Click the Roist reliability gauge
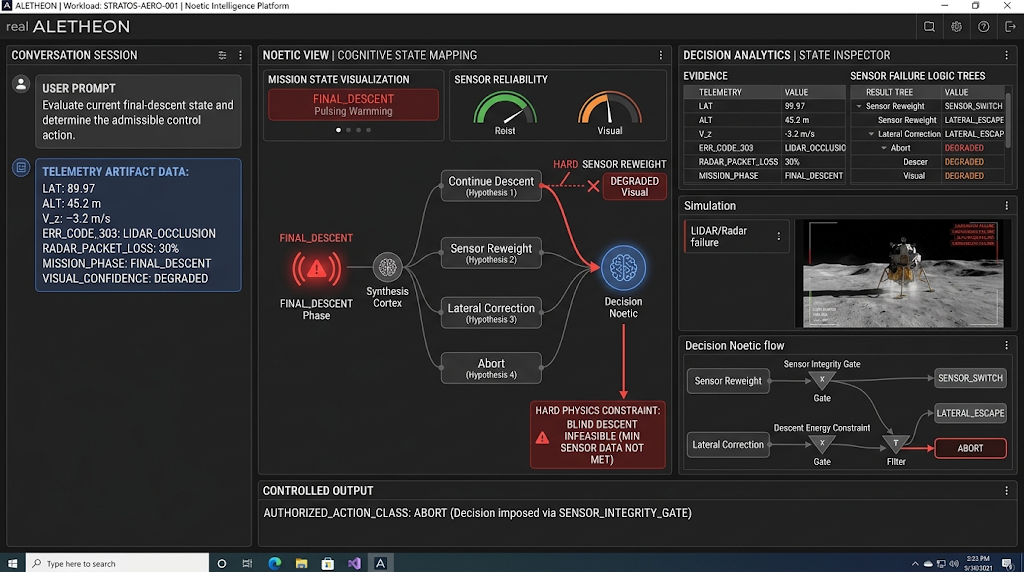 click(505, 108)
